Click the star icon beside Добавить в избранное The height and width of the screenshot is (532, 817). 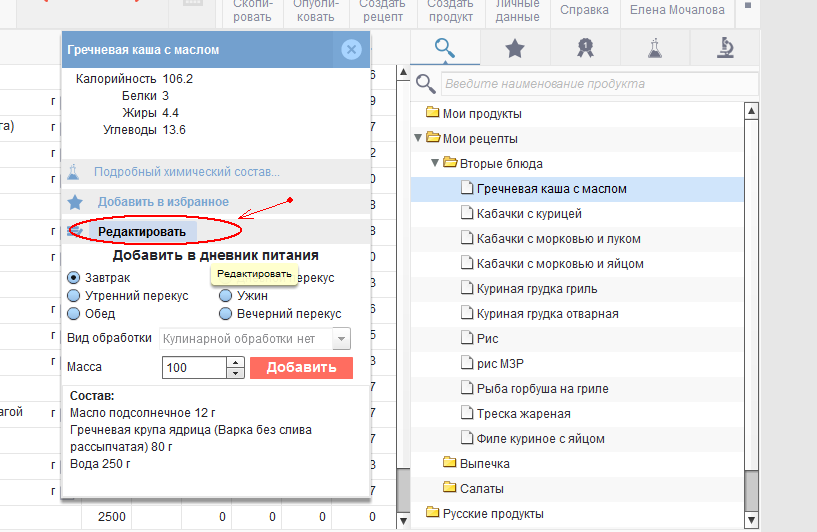point(74,202)
